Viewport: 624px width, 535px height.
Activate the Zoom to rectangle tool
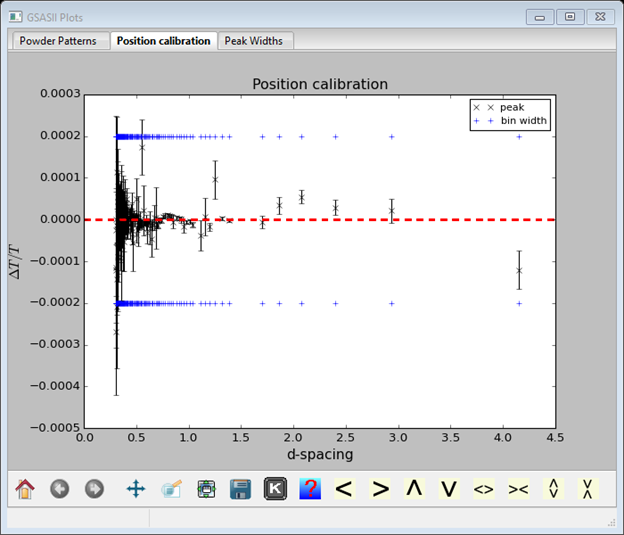pyautogui.click(x=171, y=489)
